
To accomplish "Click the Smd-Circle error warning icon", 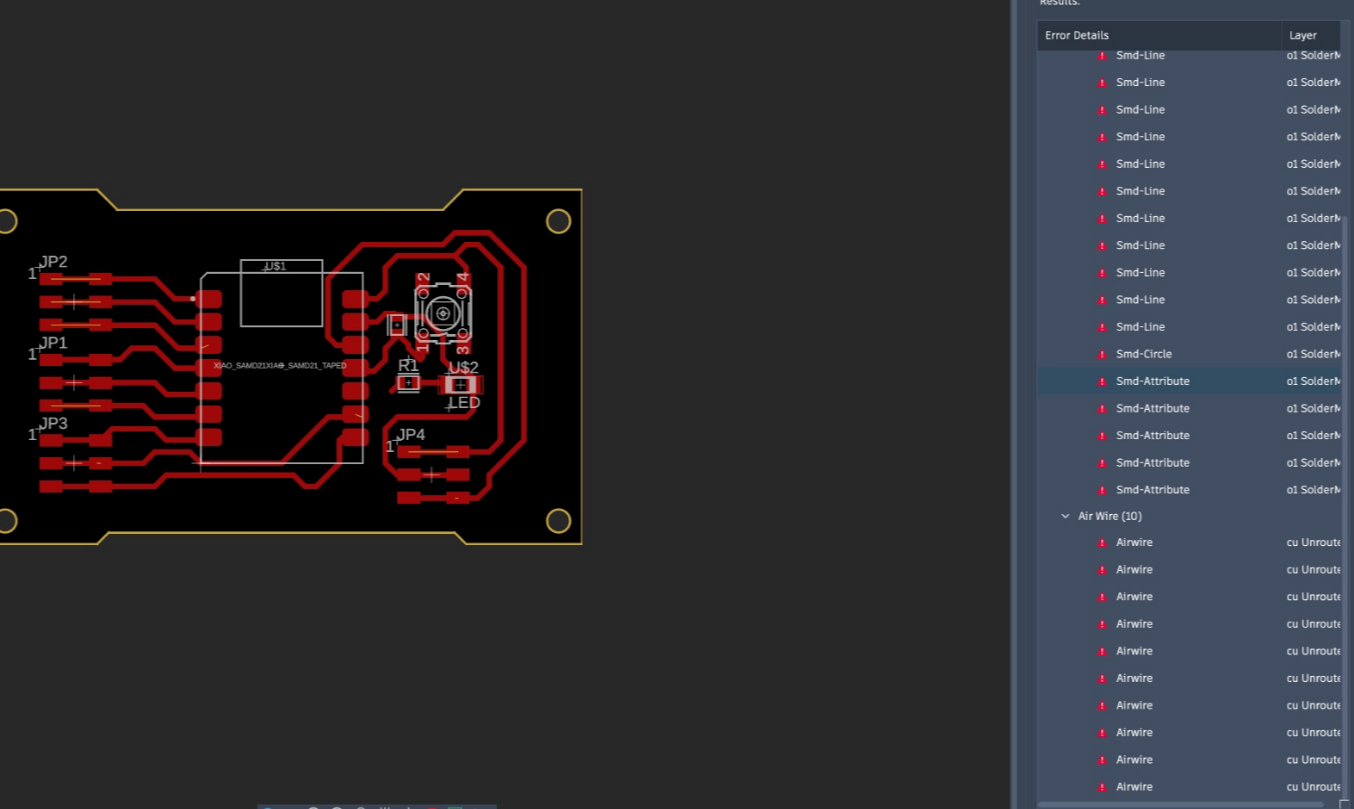I will [x=1102, y=354].
